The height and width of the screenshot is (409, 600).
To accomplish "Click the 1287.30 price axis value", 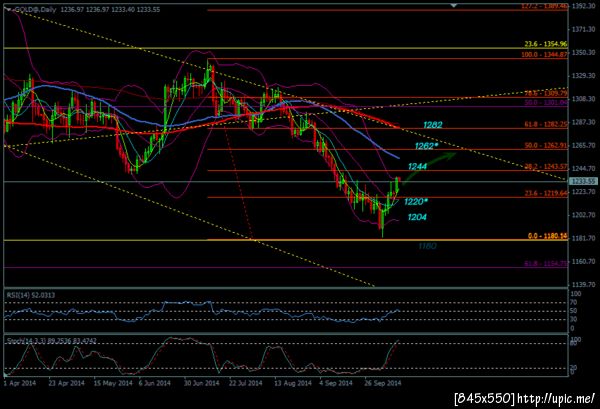I will pos(583,122).
